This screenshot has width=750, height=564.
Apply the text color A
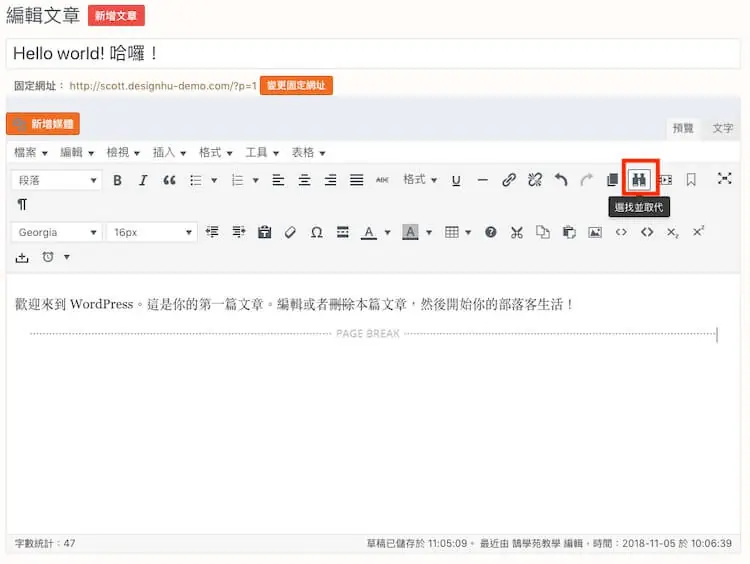pos(369,232)
